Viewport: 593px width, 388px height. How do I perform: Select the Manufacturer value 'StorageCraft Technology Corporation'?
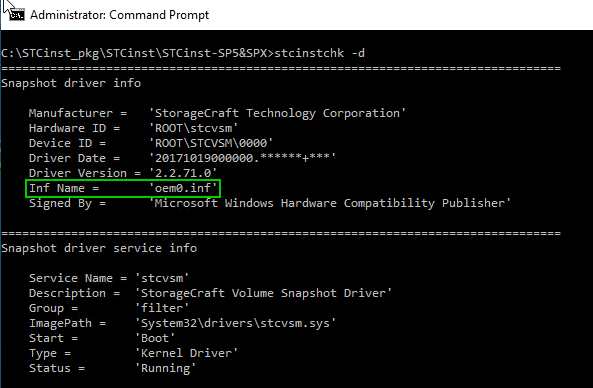(x=278, y=113)
